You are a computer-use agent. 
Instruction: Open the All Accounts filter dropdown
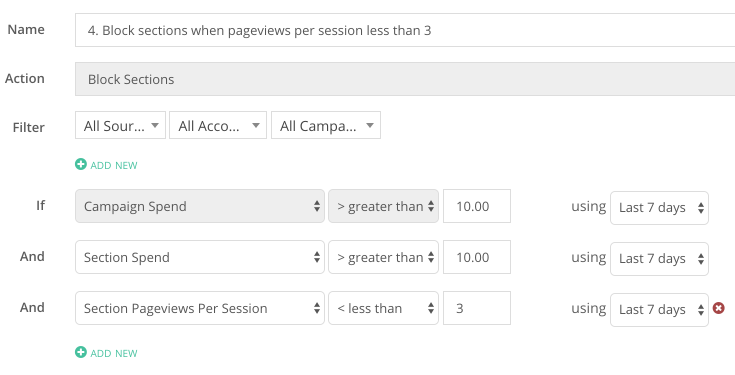coord(218,125)
